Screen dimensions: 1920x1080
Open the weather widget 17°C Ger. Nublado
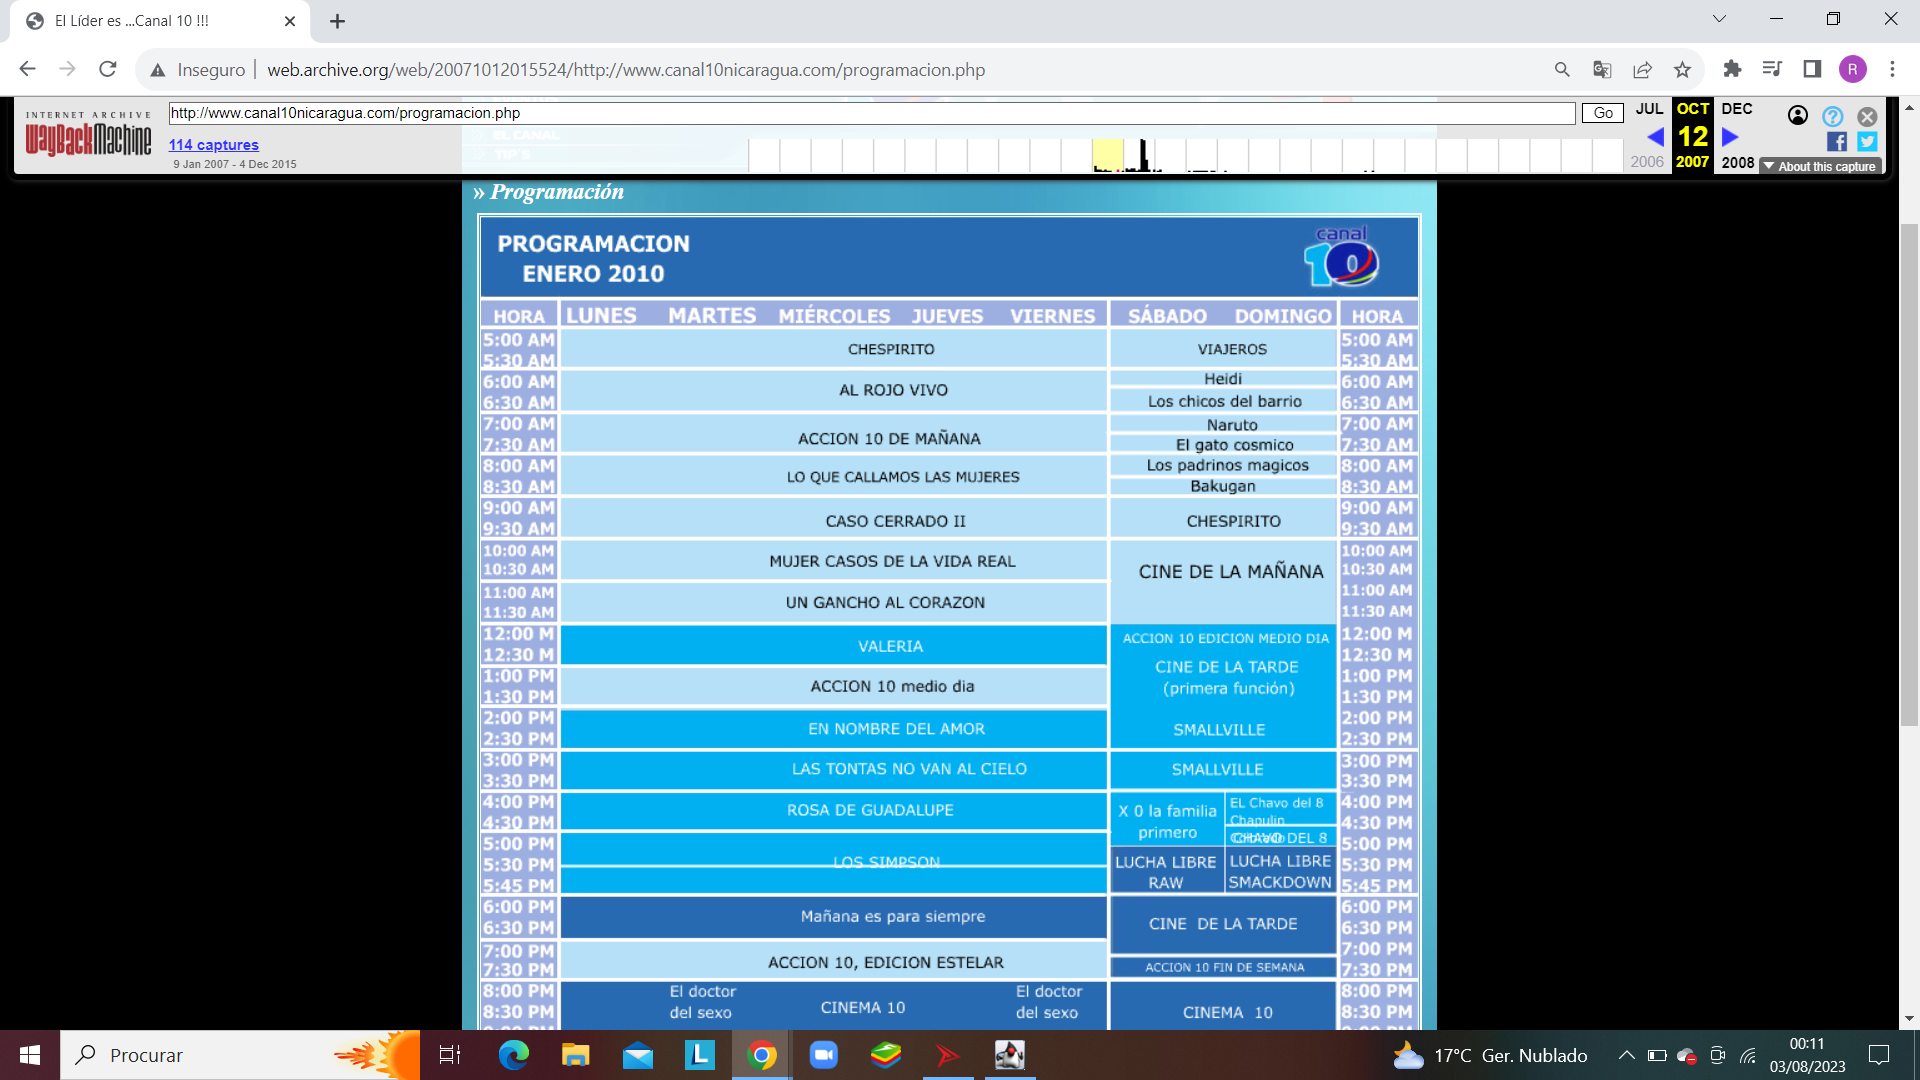(1490, 1055)
